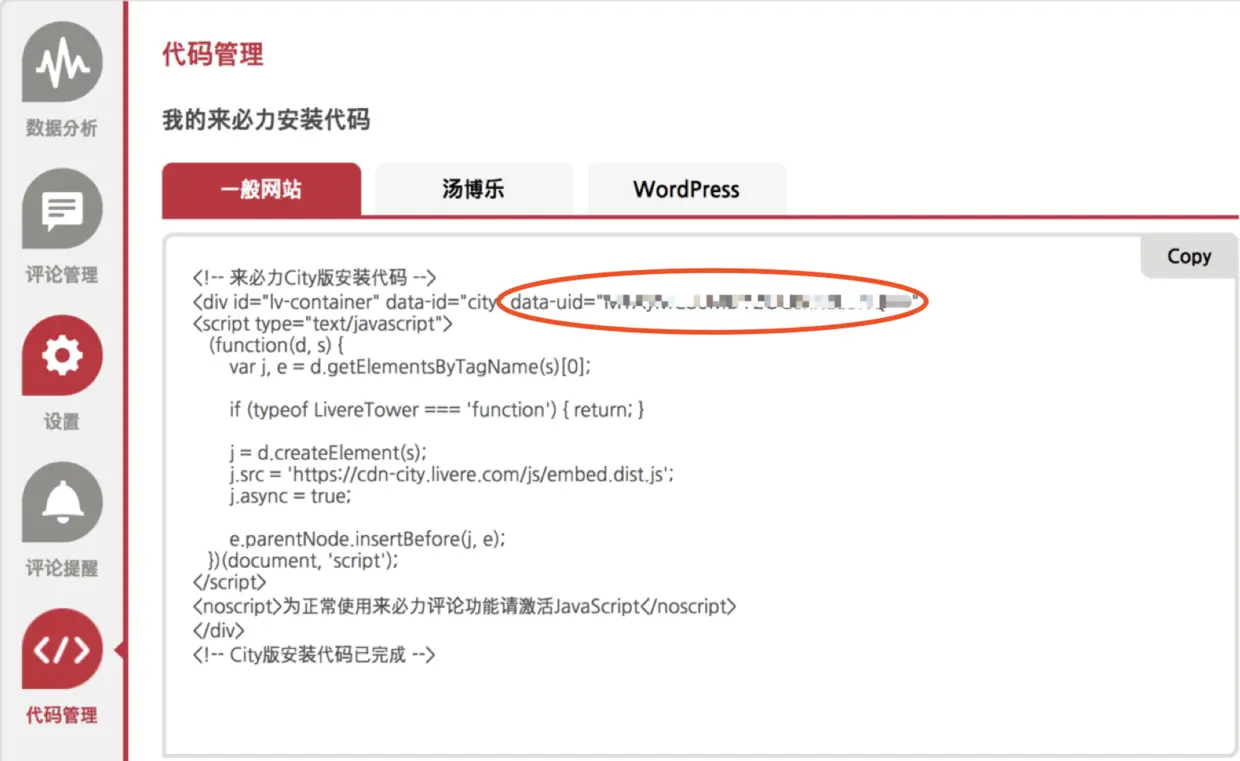1240x761 pixels.
Task: Click the closing </script> tag line
Action: click(230, 582)
